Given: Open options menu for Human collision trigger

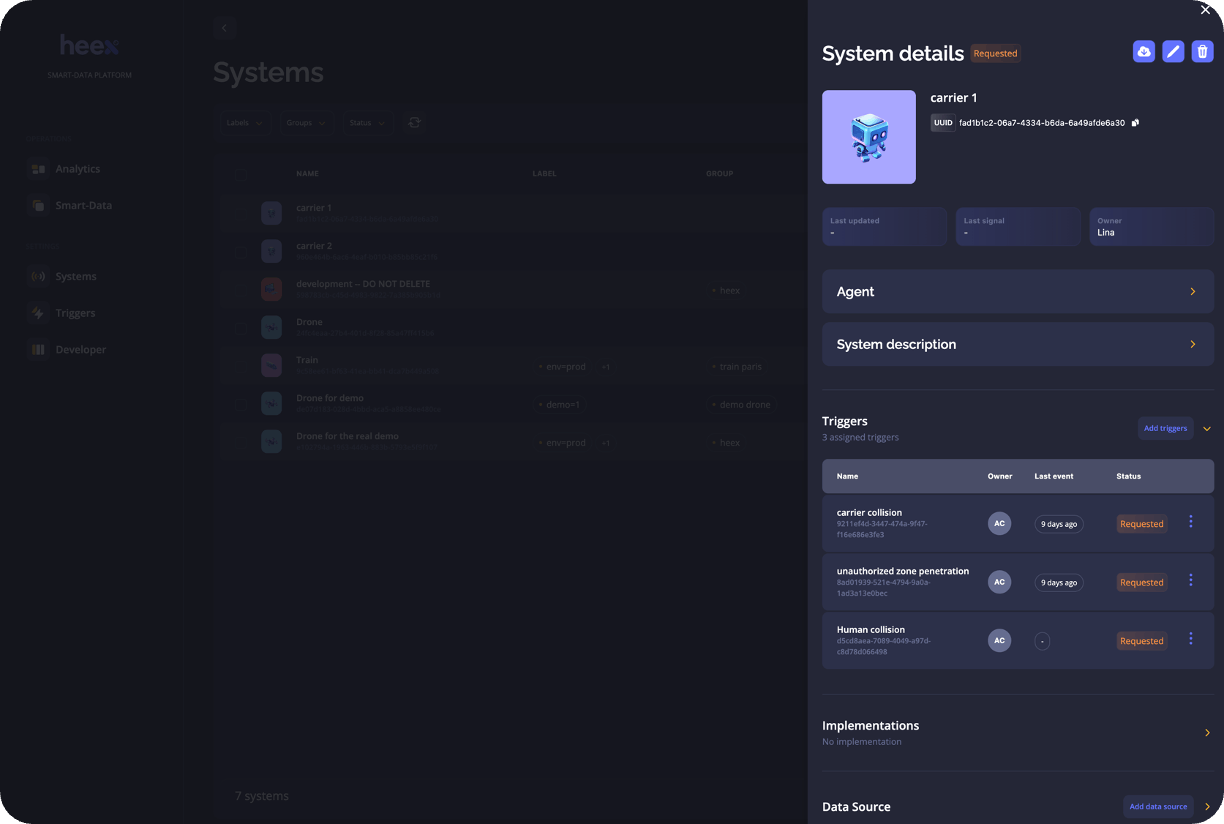Looking at the screenshot, I should click(1191, 638).
